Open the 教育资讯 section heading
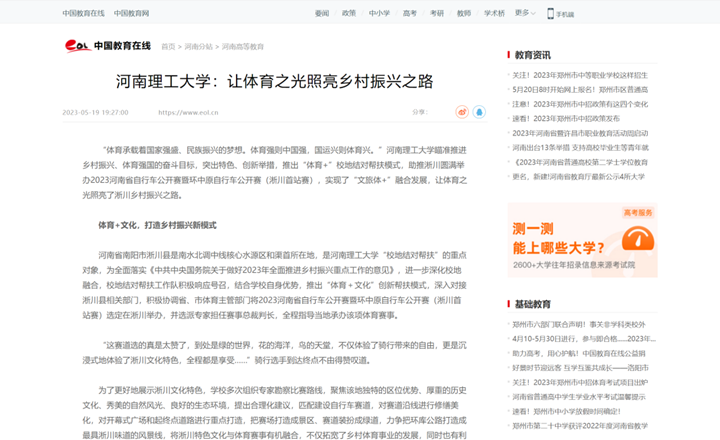Image resolution: width=720 pixels, height=440 pixels. coord(532,55)
